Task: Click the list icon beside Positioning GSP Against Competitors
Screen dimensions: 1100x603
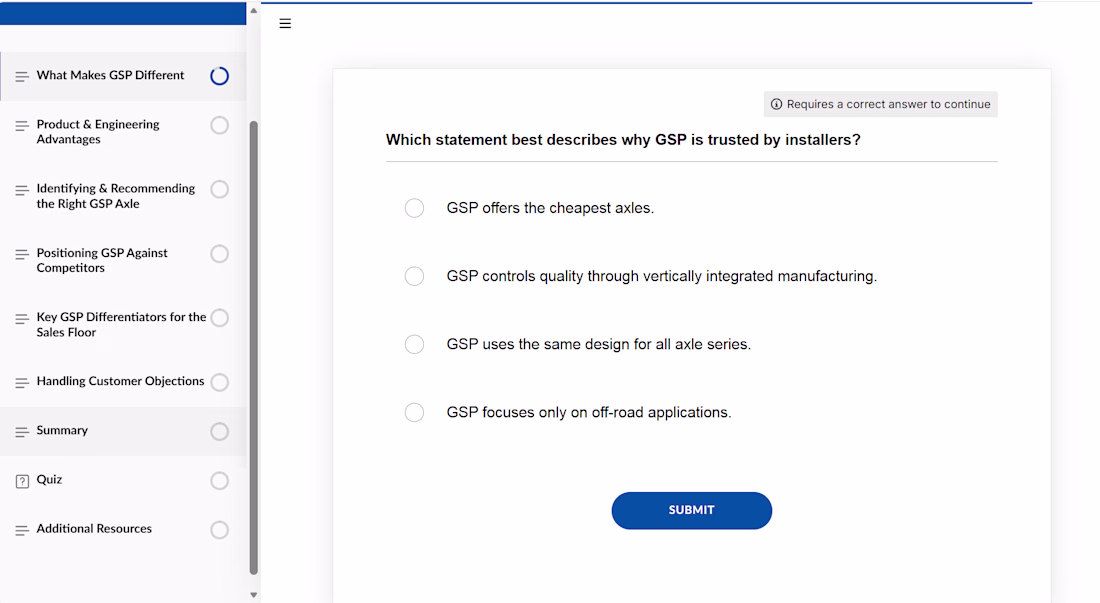Action: [22, 255]
